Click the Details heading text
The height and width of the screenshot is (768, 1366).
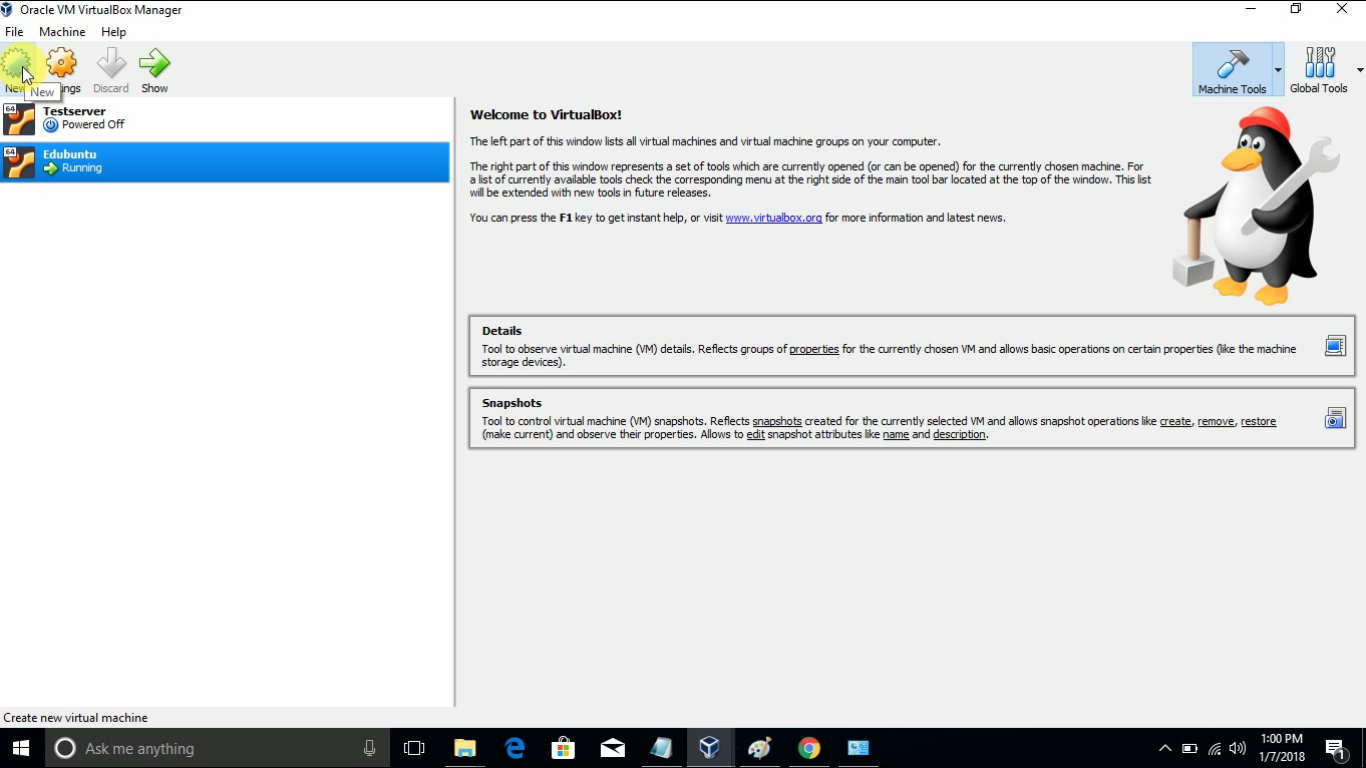502,331
